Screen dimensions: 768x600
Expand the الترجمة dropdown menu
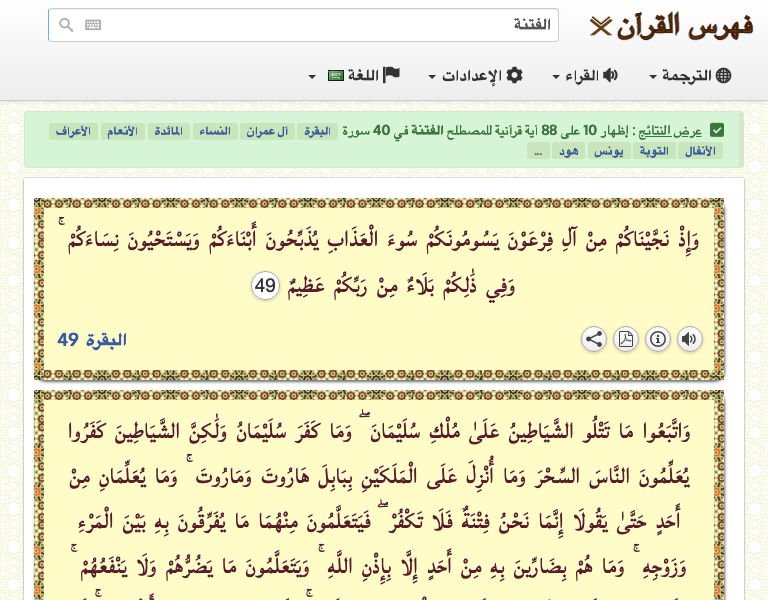click(x=690, y=76)
